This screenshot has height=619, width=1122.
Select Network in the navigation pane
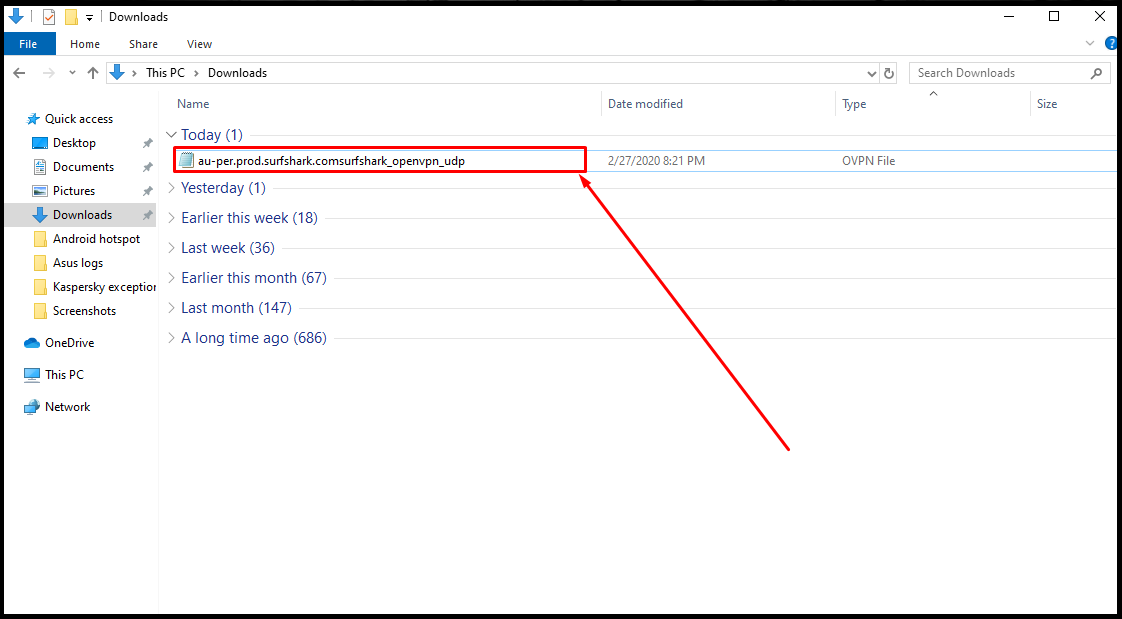pos(67,407)
